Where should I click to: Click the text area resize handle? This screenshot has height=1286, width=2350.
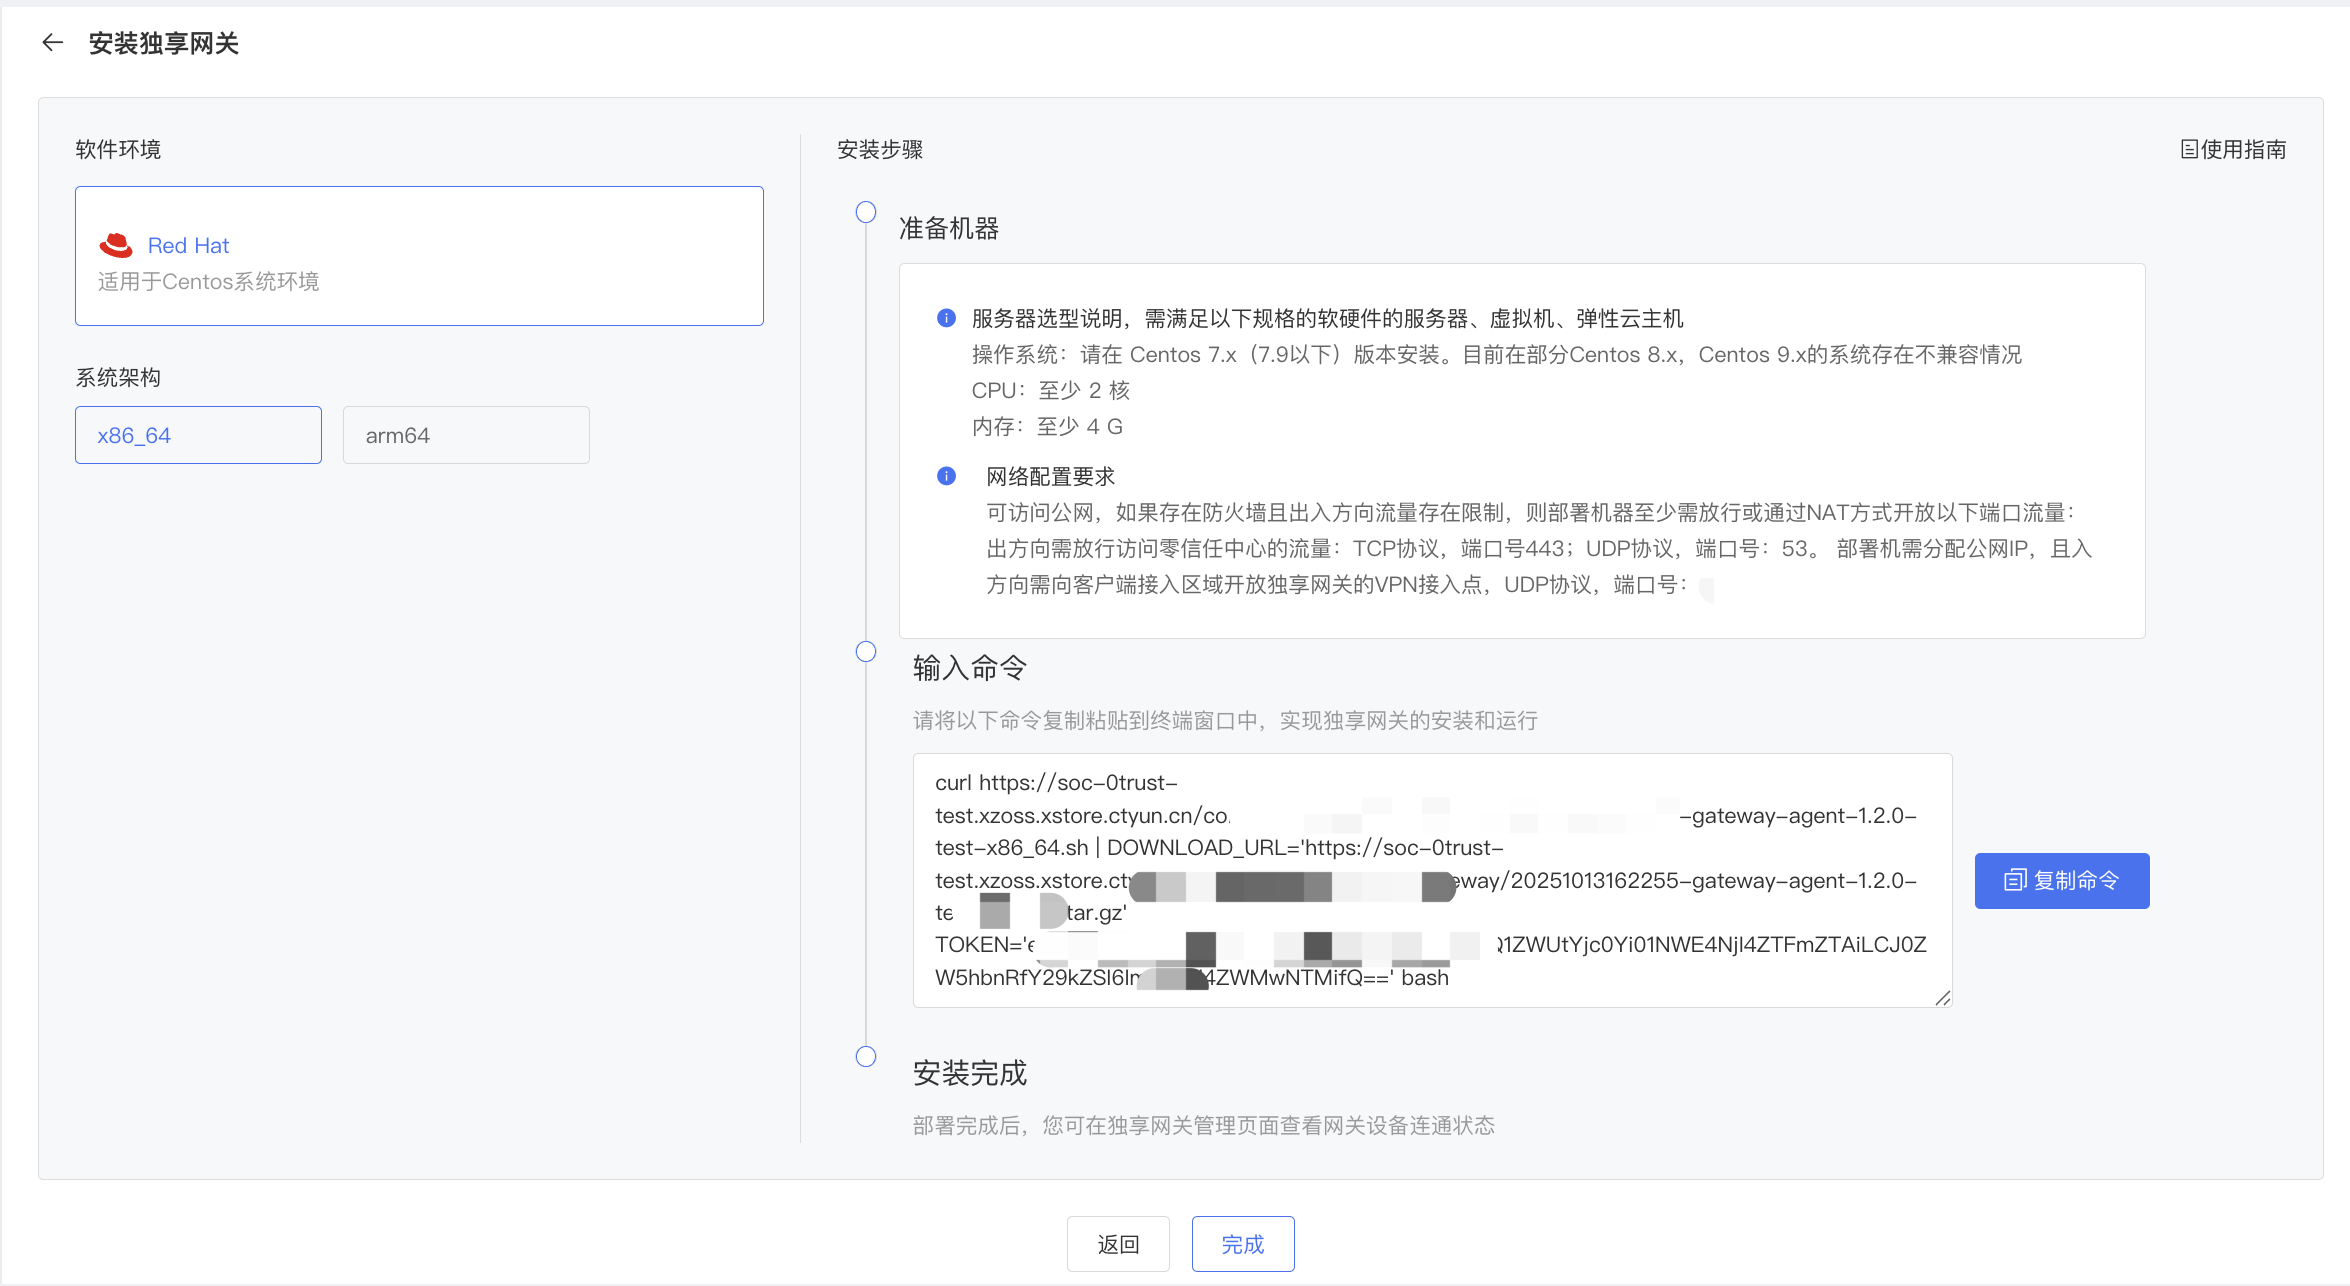click(x=1943, y=998)
